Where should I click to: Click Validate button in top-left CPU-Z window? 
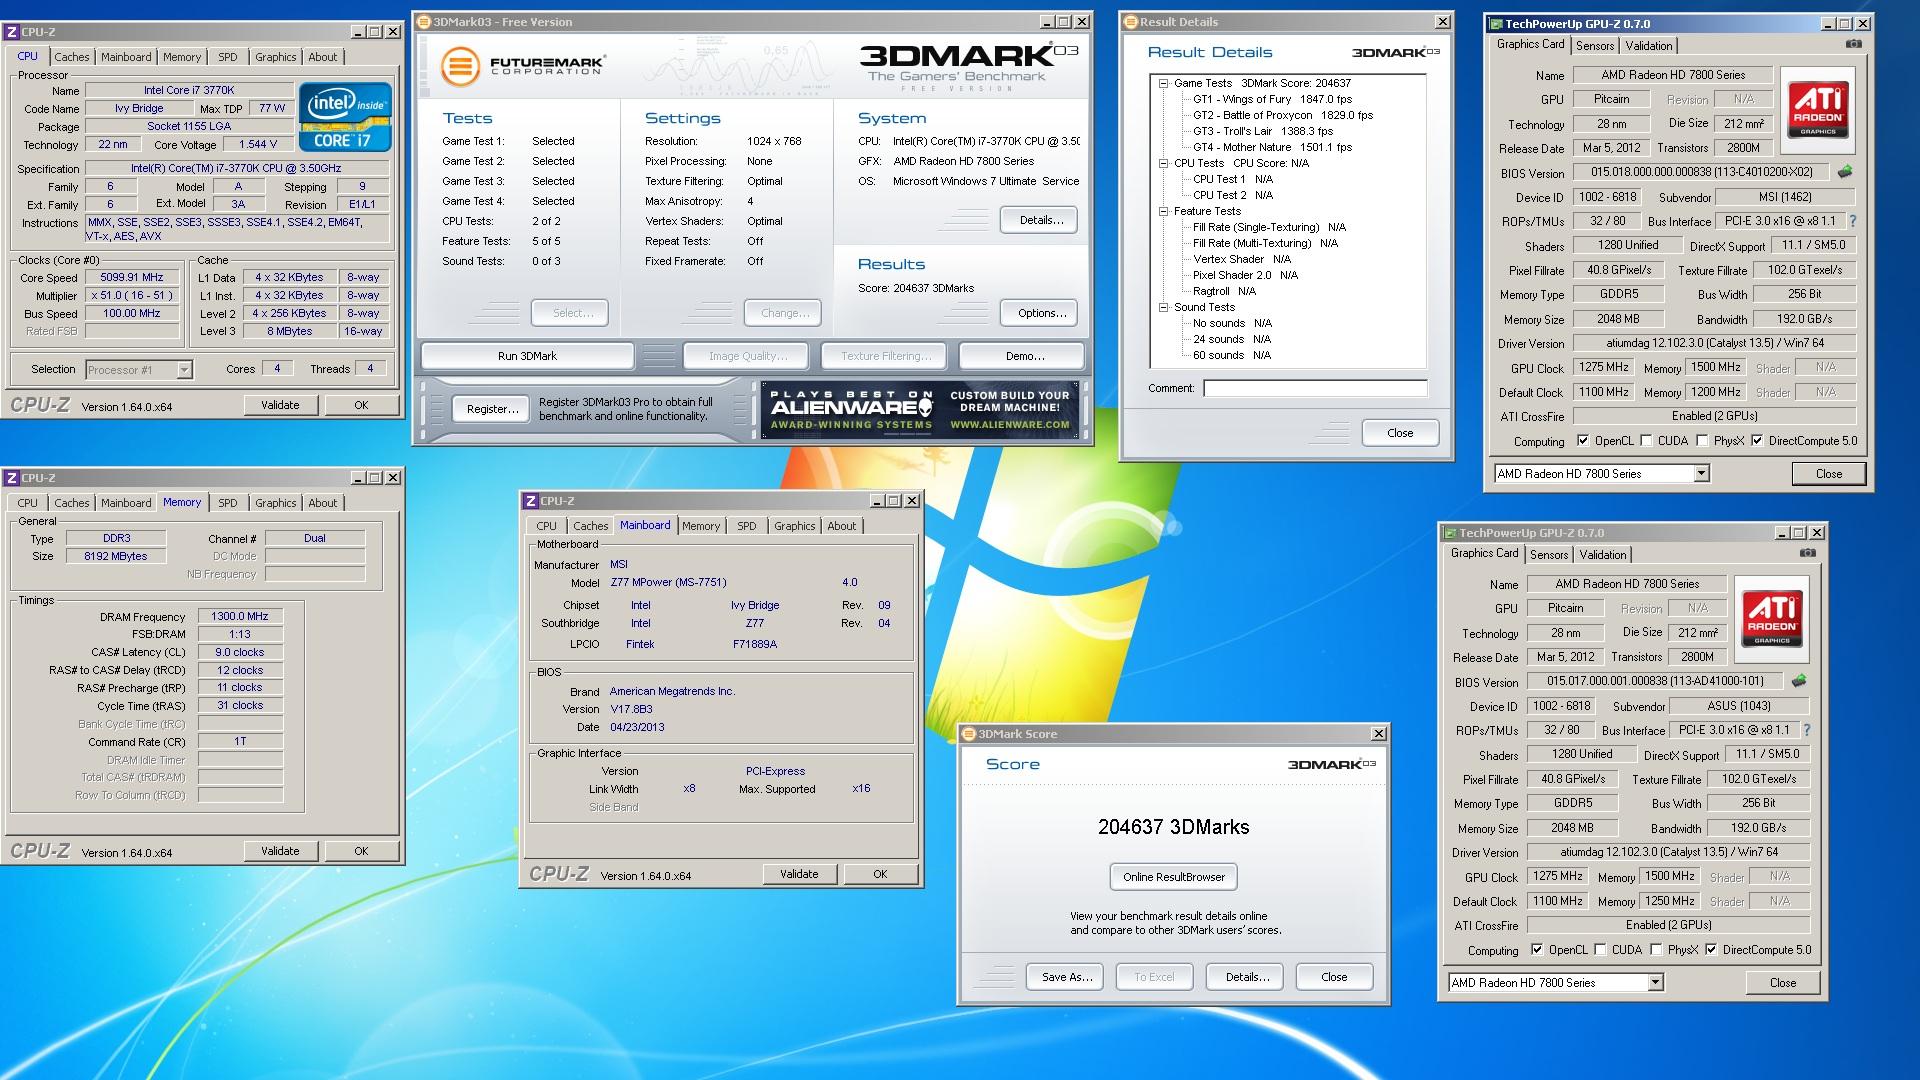pyautogui.click(x=280, y=405)
